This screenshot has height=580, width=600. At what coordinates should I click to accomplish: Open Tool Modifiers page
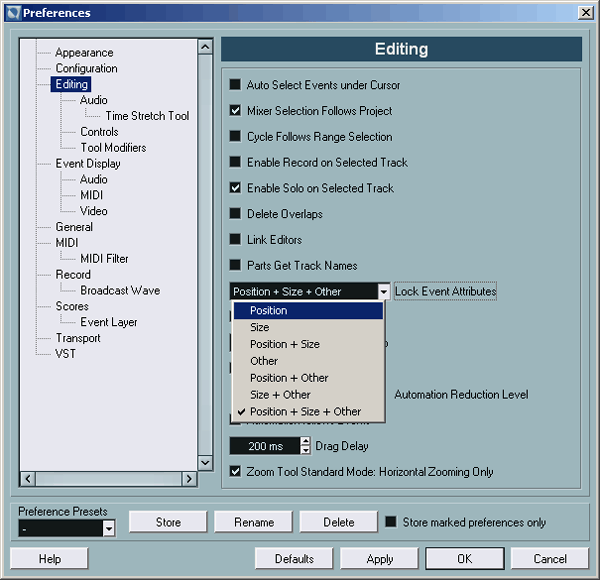(113, 147)
